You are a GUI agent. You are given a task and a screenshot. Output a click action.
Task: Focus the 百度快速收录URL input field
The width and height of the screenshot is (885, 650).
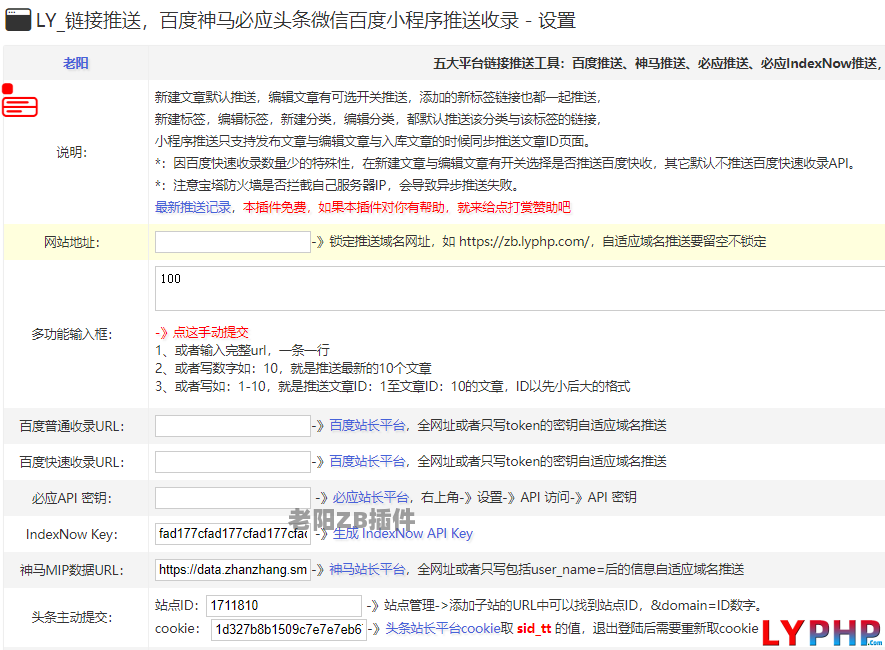pos(233,462)
